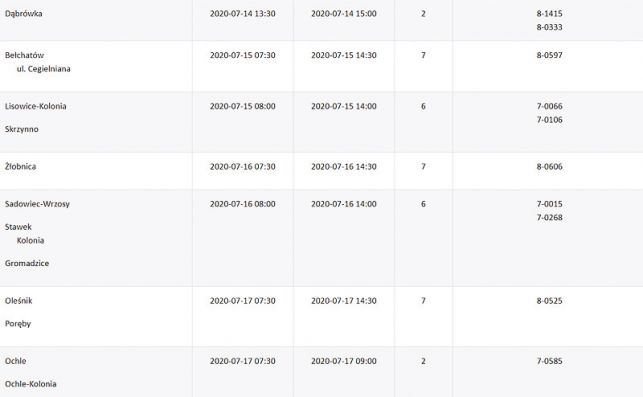Click the Bełchatów location entry
643x397 pixels.
point(24,55)
